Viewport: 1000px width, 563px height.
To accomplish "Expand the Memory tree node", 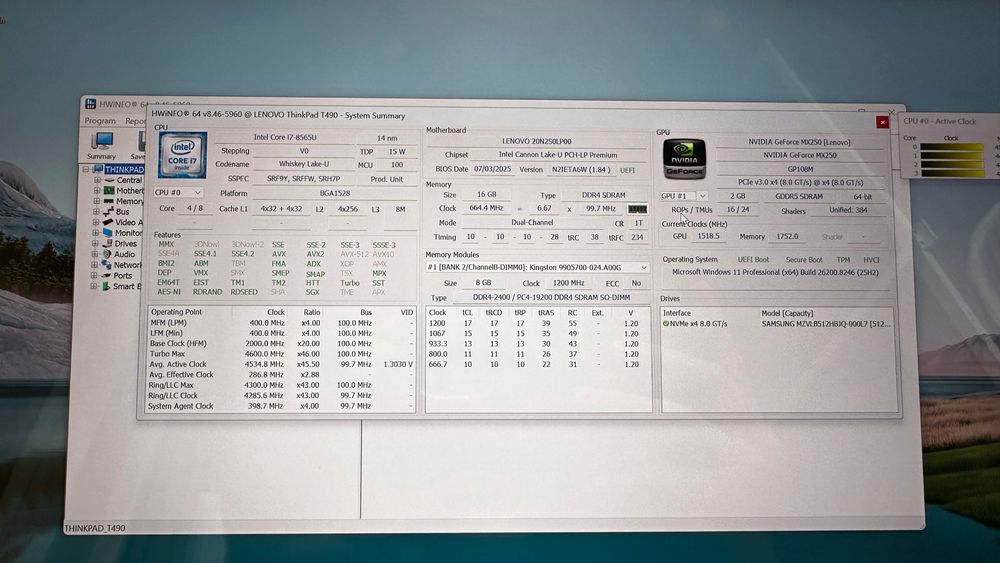I will [x=97, y=201].
